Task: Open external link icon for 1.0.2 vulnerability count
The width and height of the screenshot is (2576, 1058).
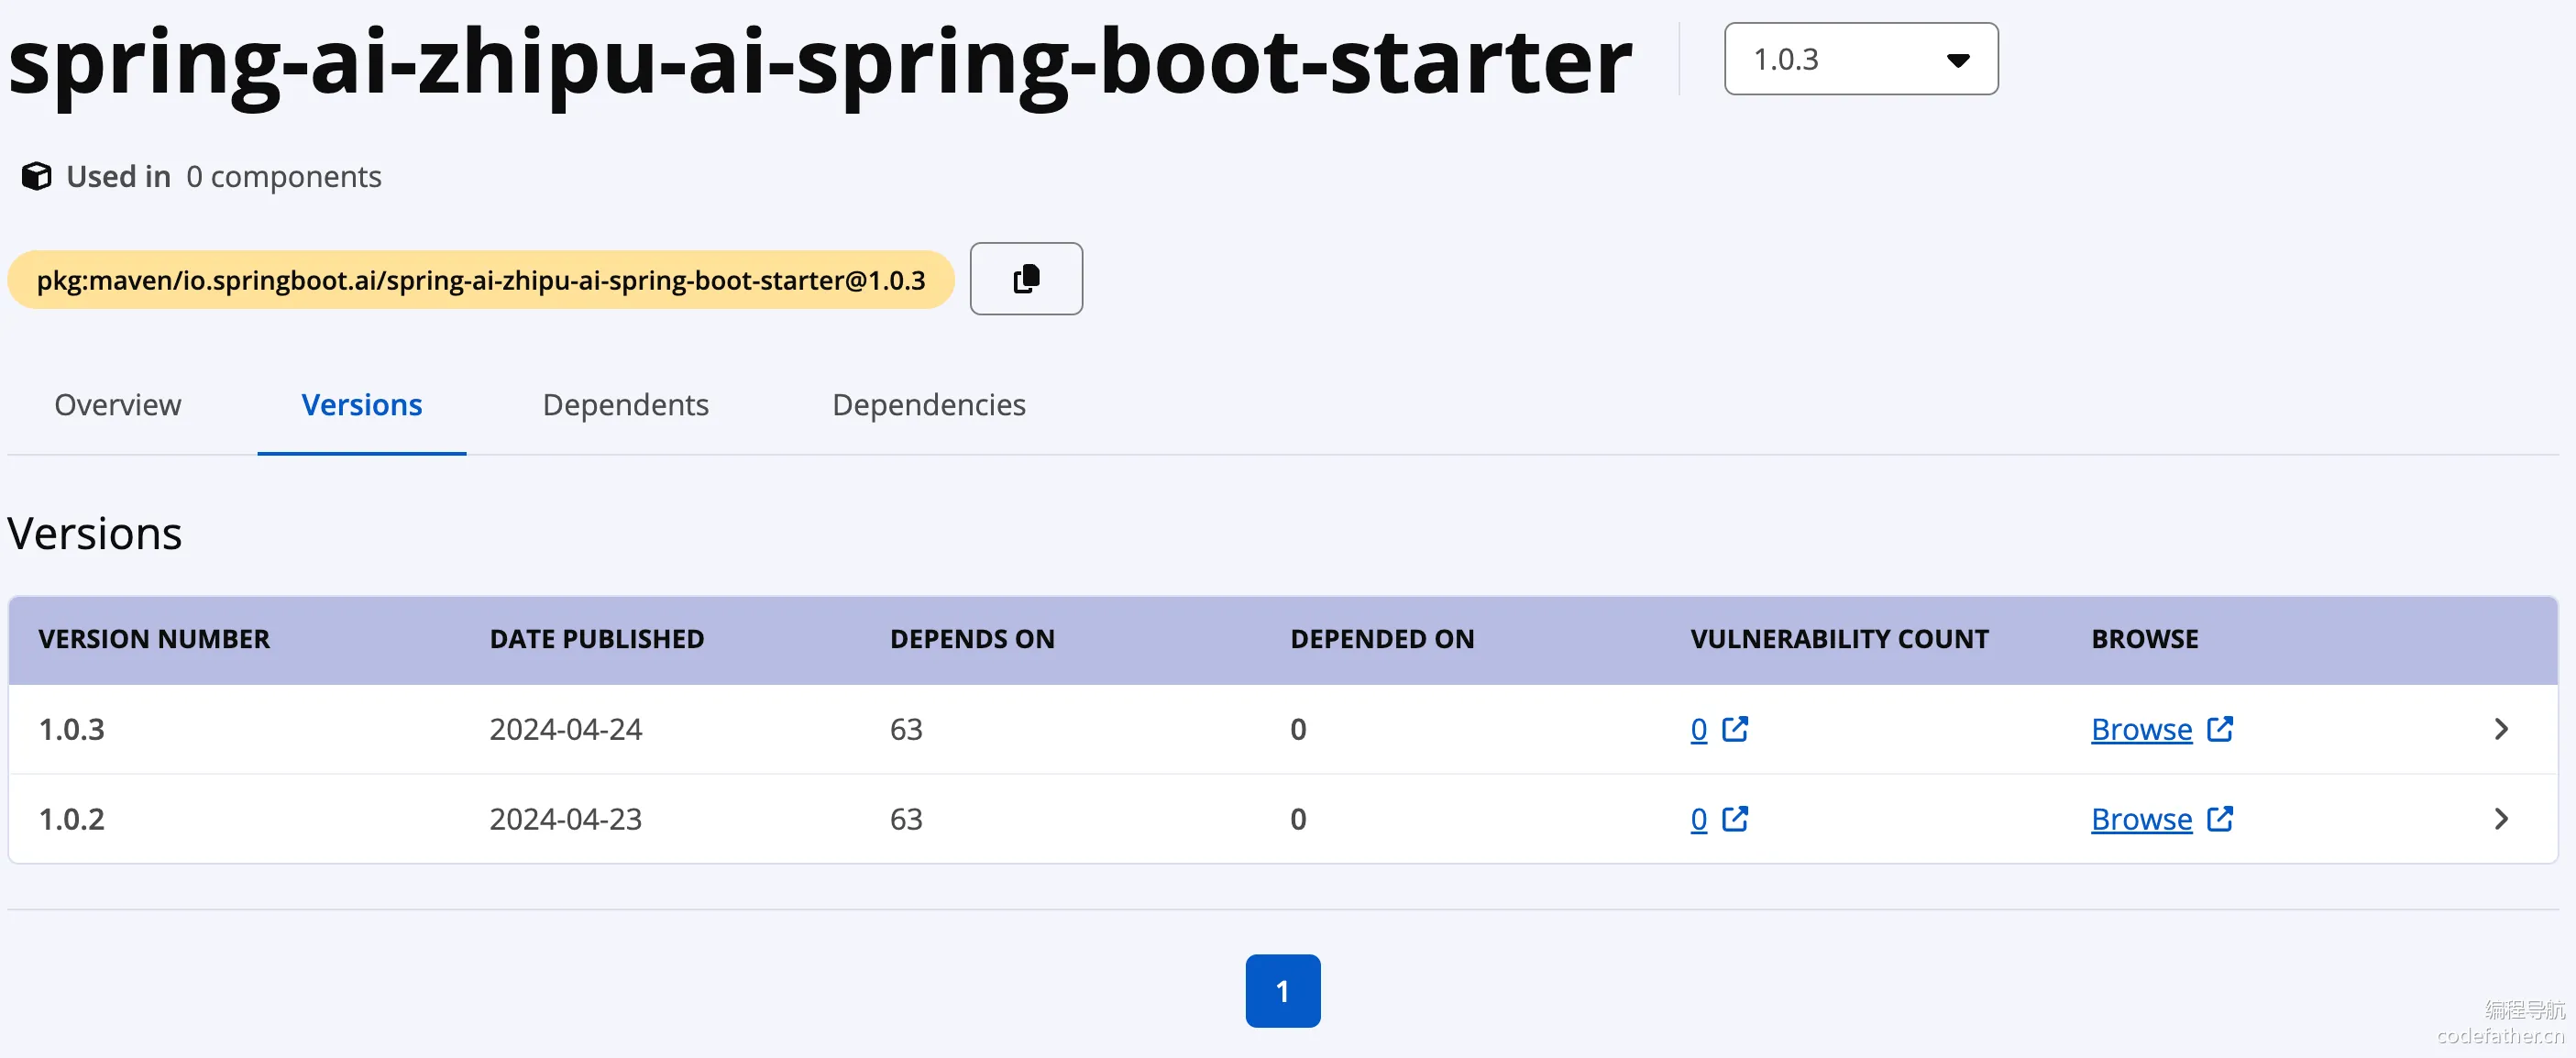Action: tap(1735, 819)
